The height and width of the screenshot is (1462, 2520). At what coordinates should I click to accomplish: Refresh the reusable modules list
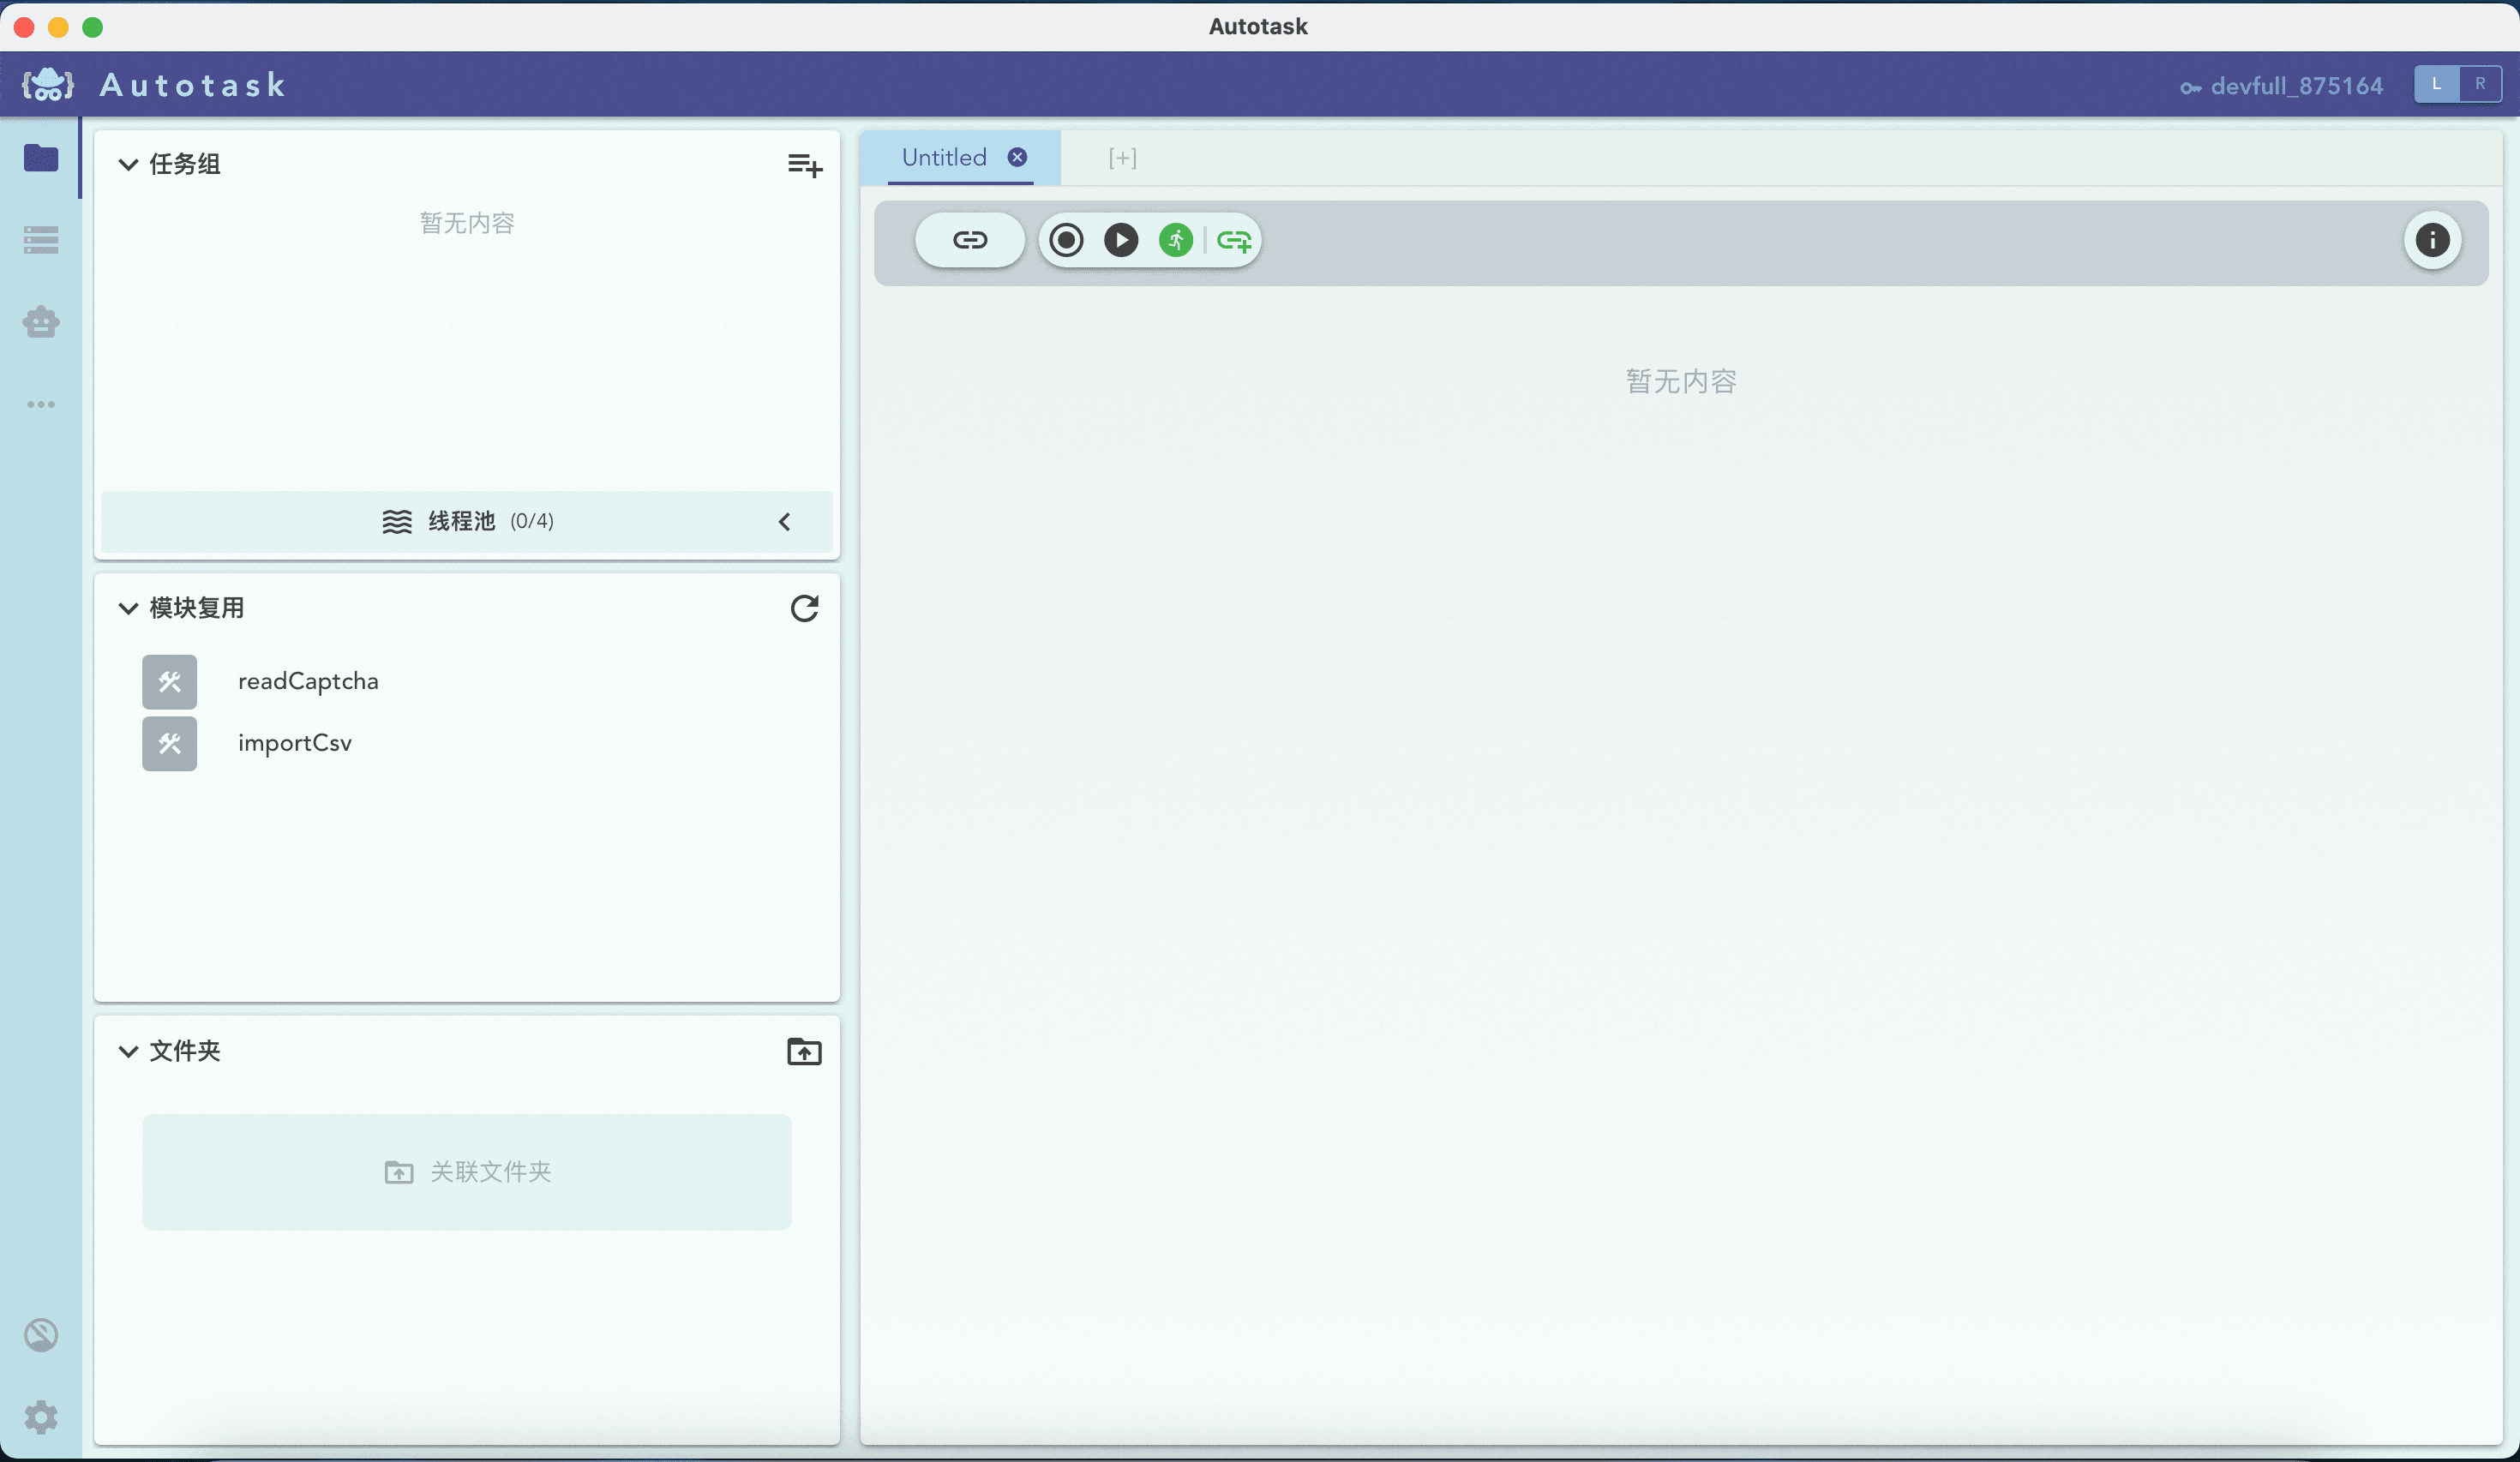804,608
